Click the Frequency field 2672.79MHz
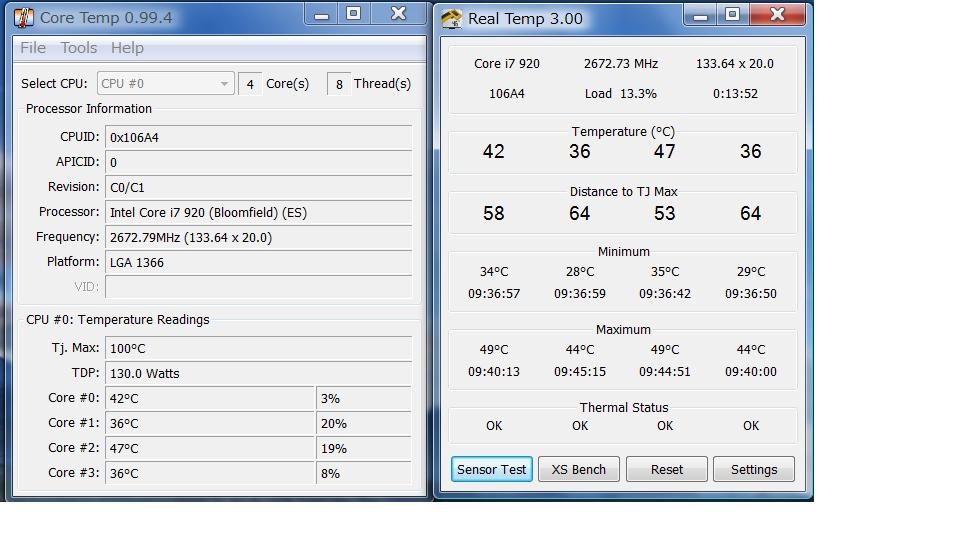Viewport: 960px width, 540px height. click(258, 238)
